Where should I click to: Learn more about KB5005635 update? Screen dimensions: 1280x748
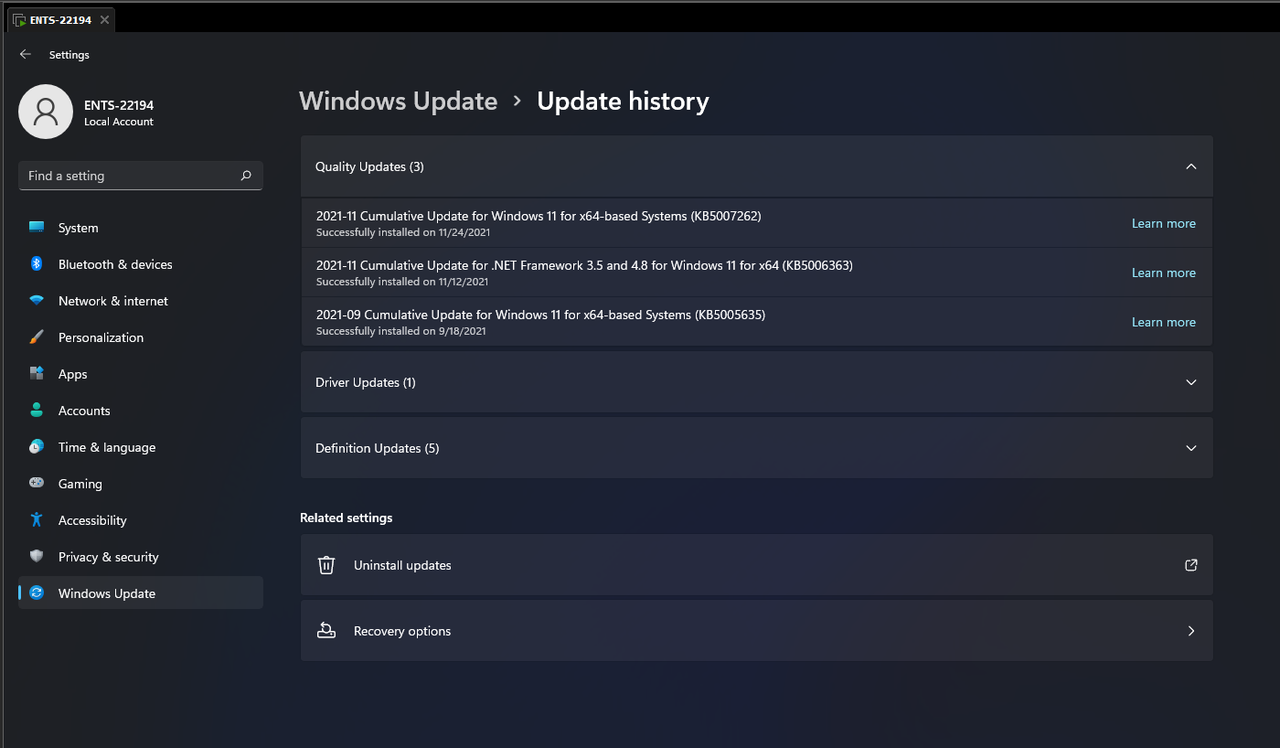coord(1163,322)
